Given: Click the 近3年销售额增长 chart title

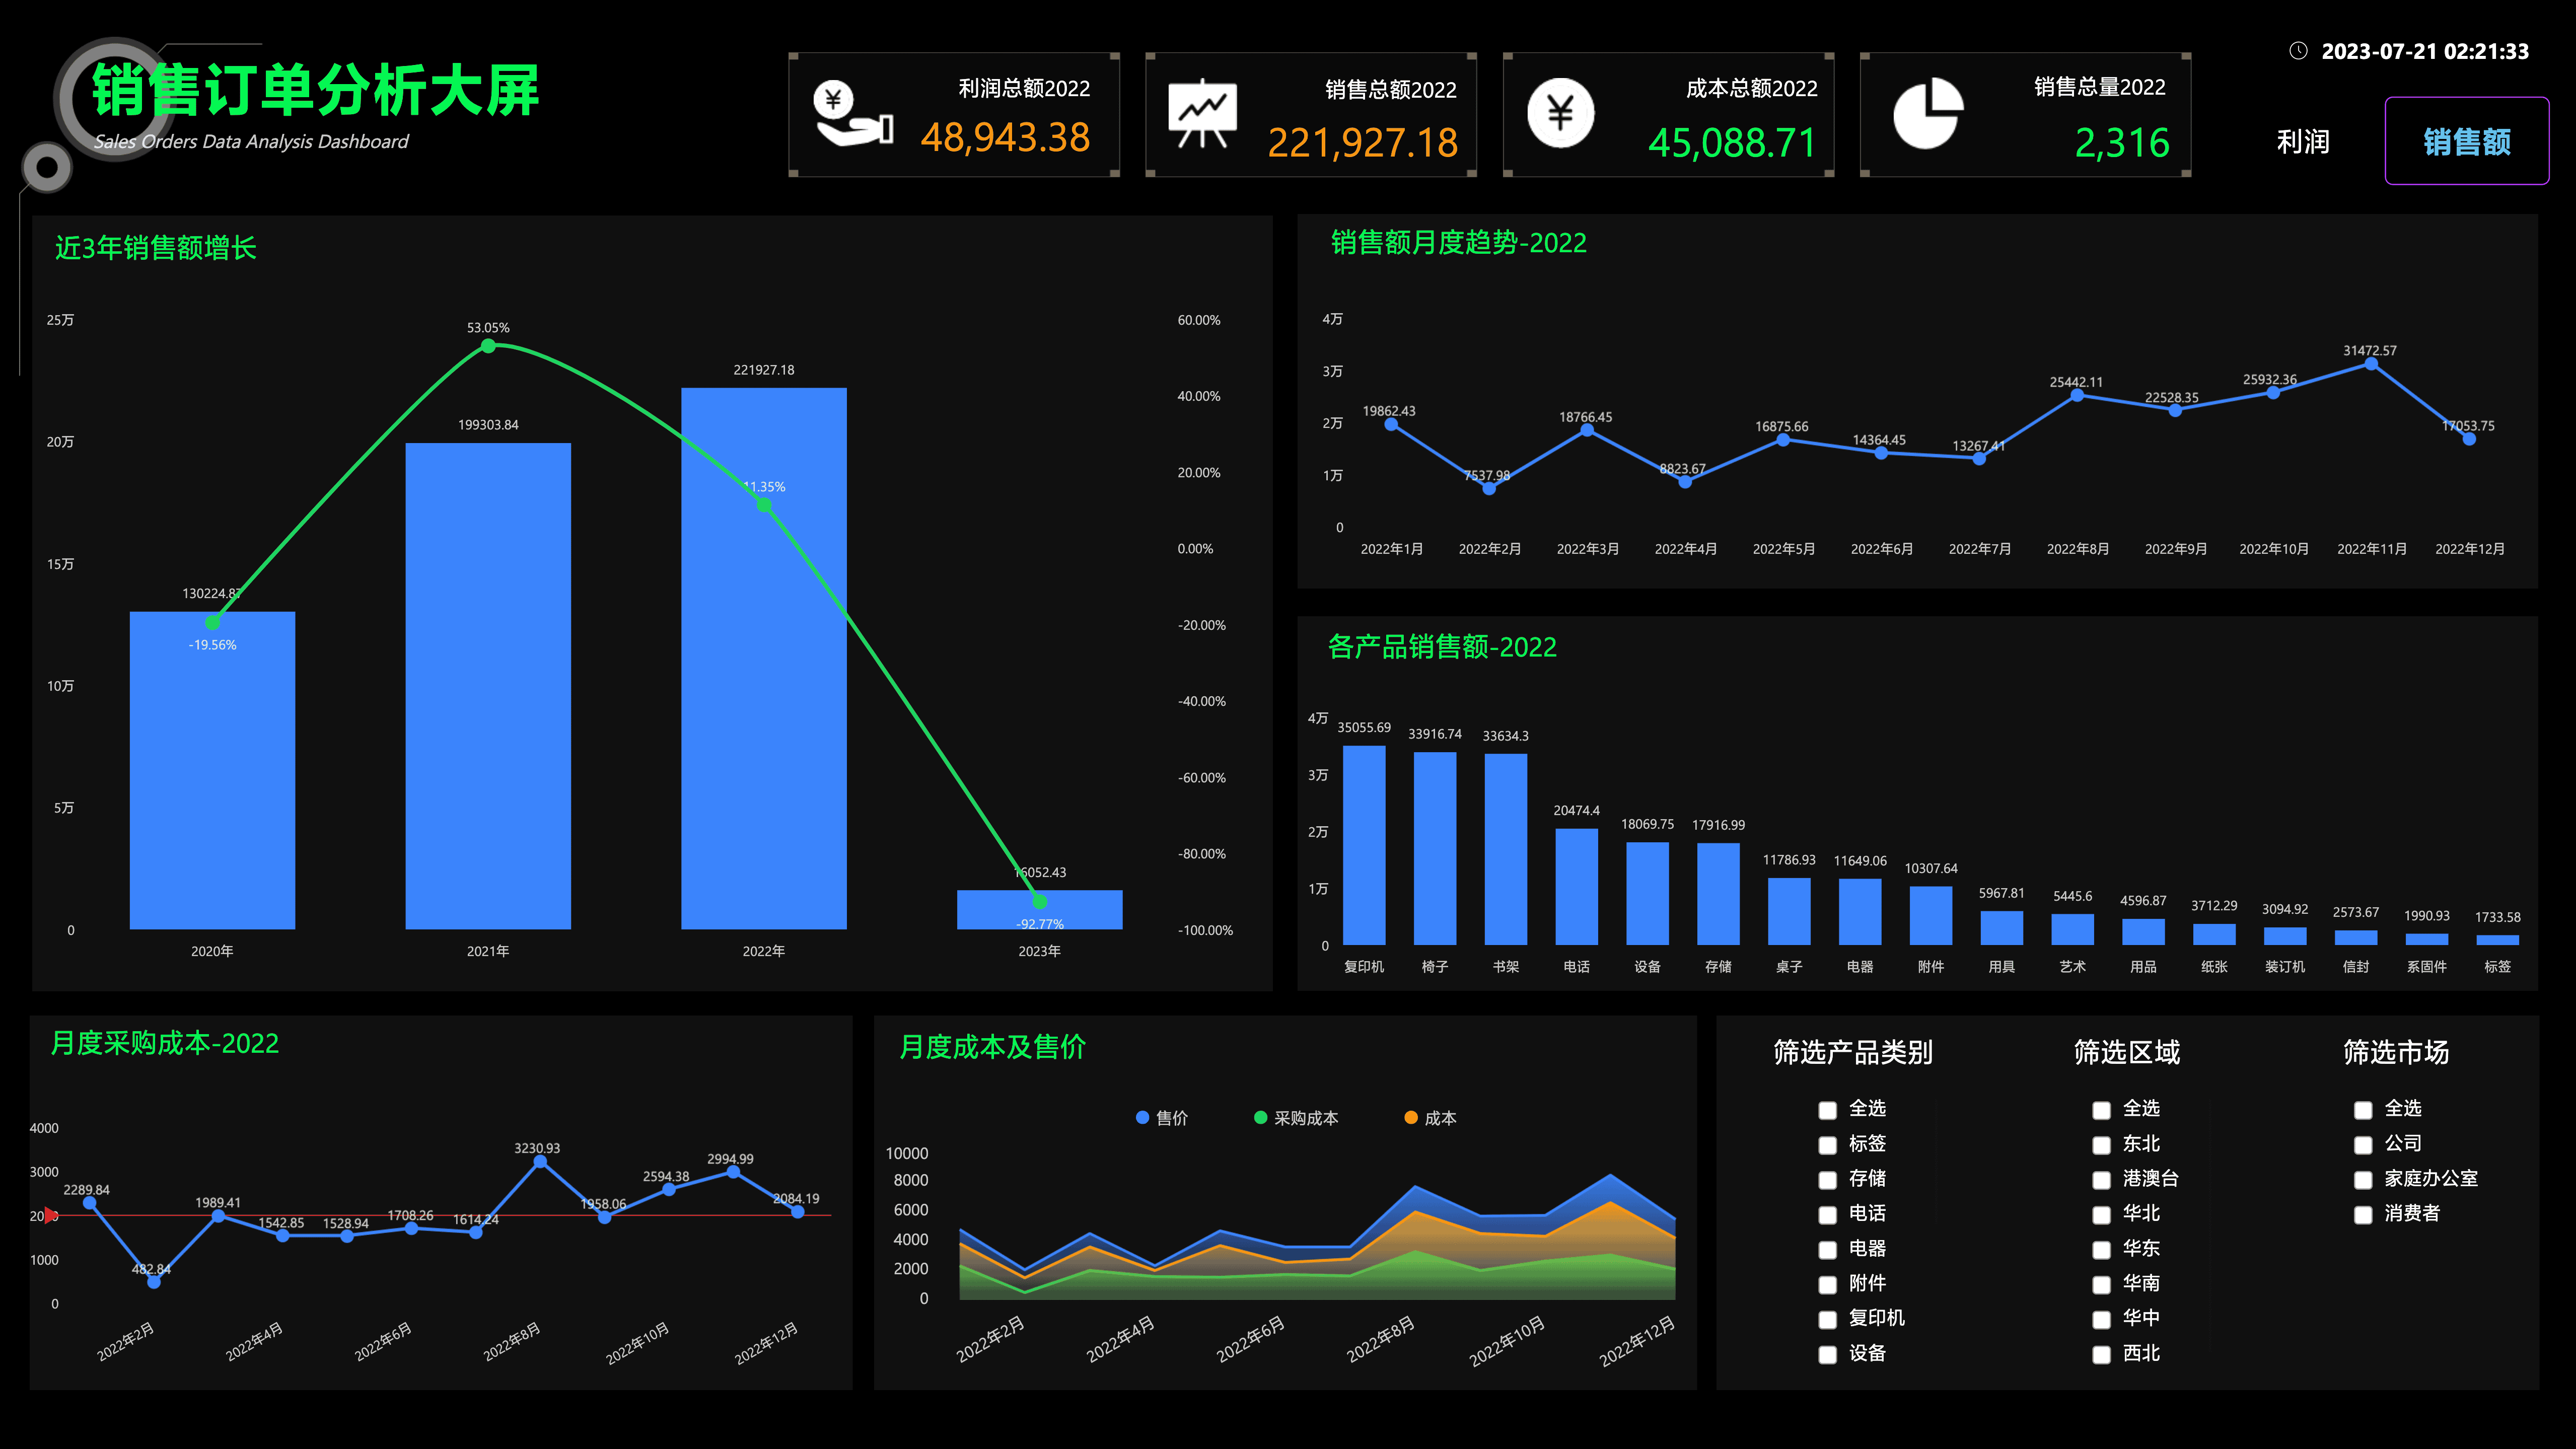Looking at the screenshot, I should [156, 247].
